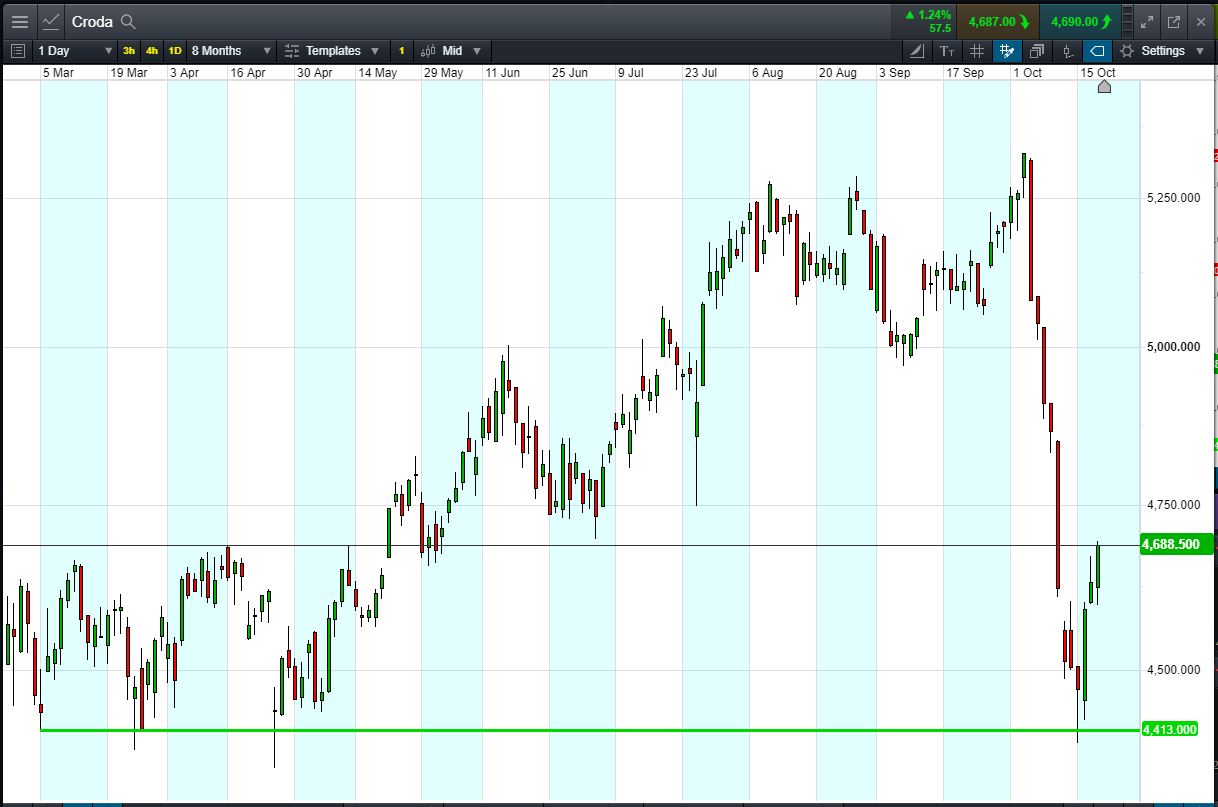Click the buy price 4,690.00 button
The width and height of the screenshot is (1218, 807).
pos(1079,21)
